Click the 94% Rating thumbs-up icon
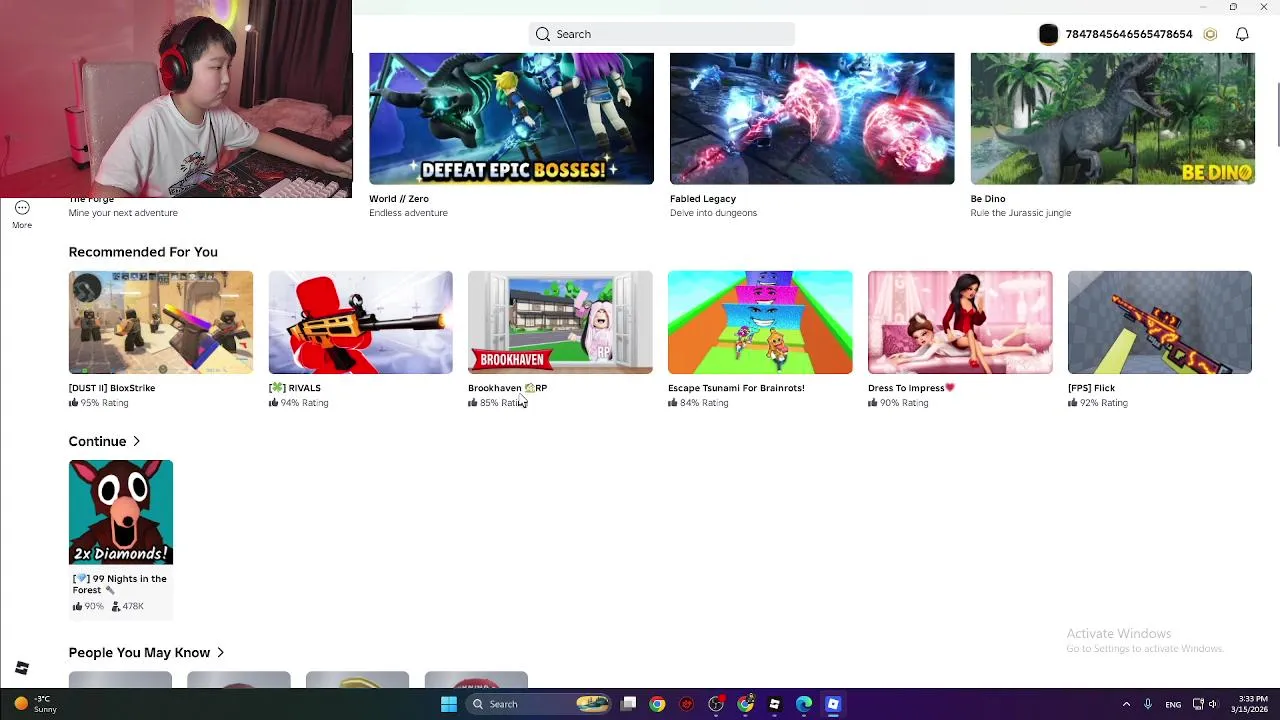Screen dimensions: 1280x720 coord(273,403)
